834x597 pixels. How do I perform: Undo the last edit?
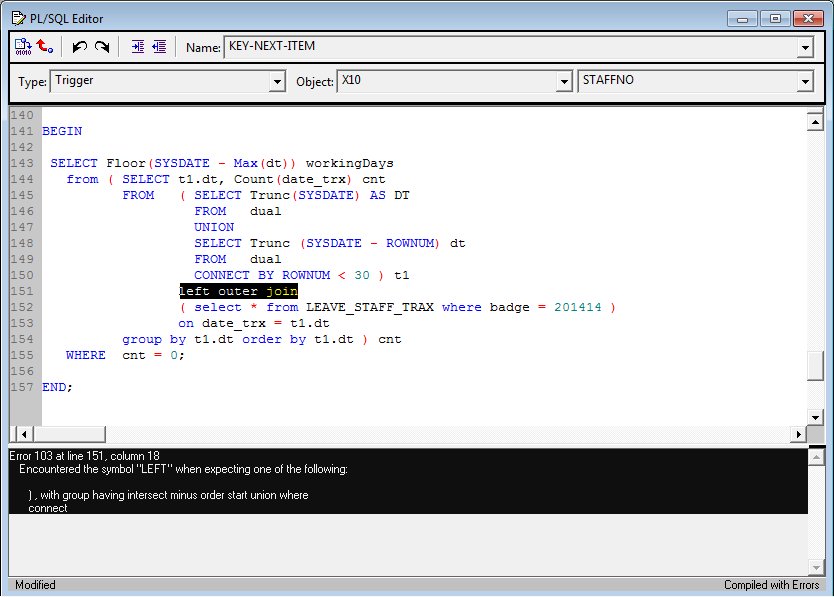(80, 46)
